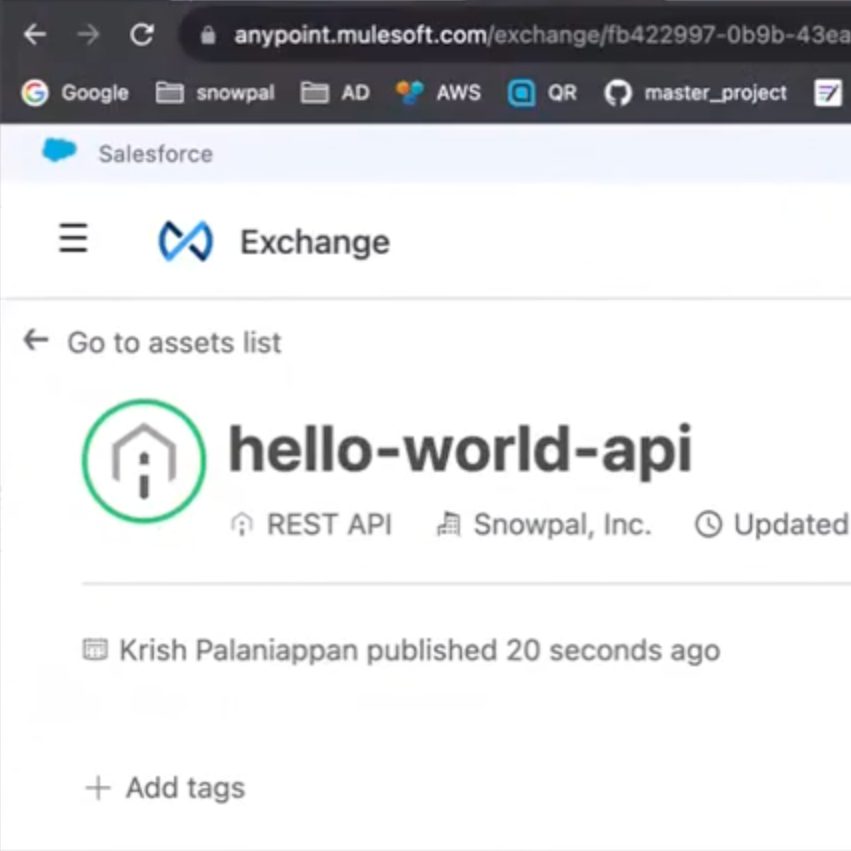The height and width of the screenshot is (851, 851).
Task: Click the Exchange title text
Action: point(315,242)
